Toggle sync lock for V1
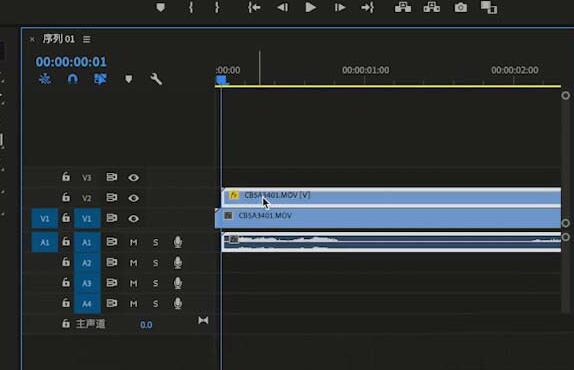Viewport: 574px width, 370px height. (x=112, y=218)
